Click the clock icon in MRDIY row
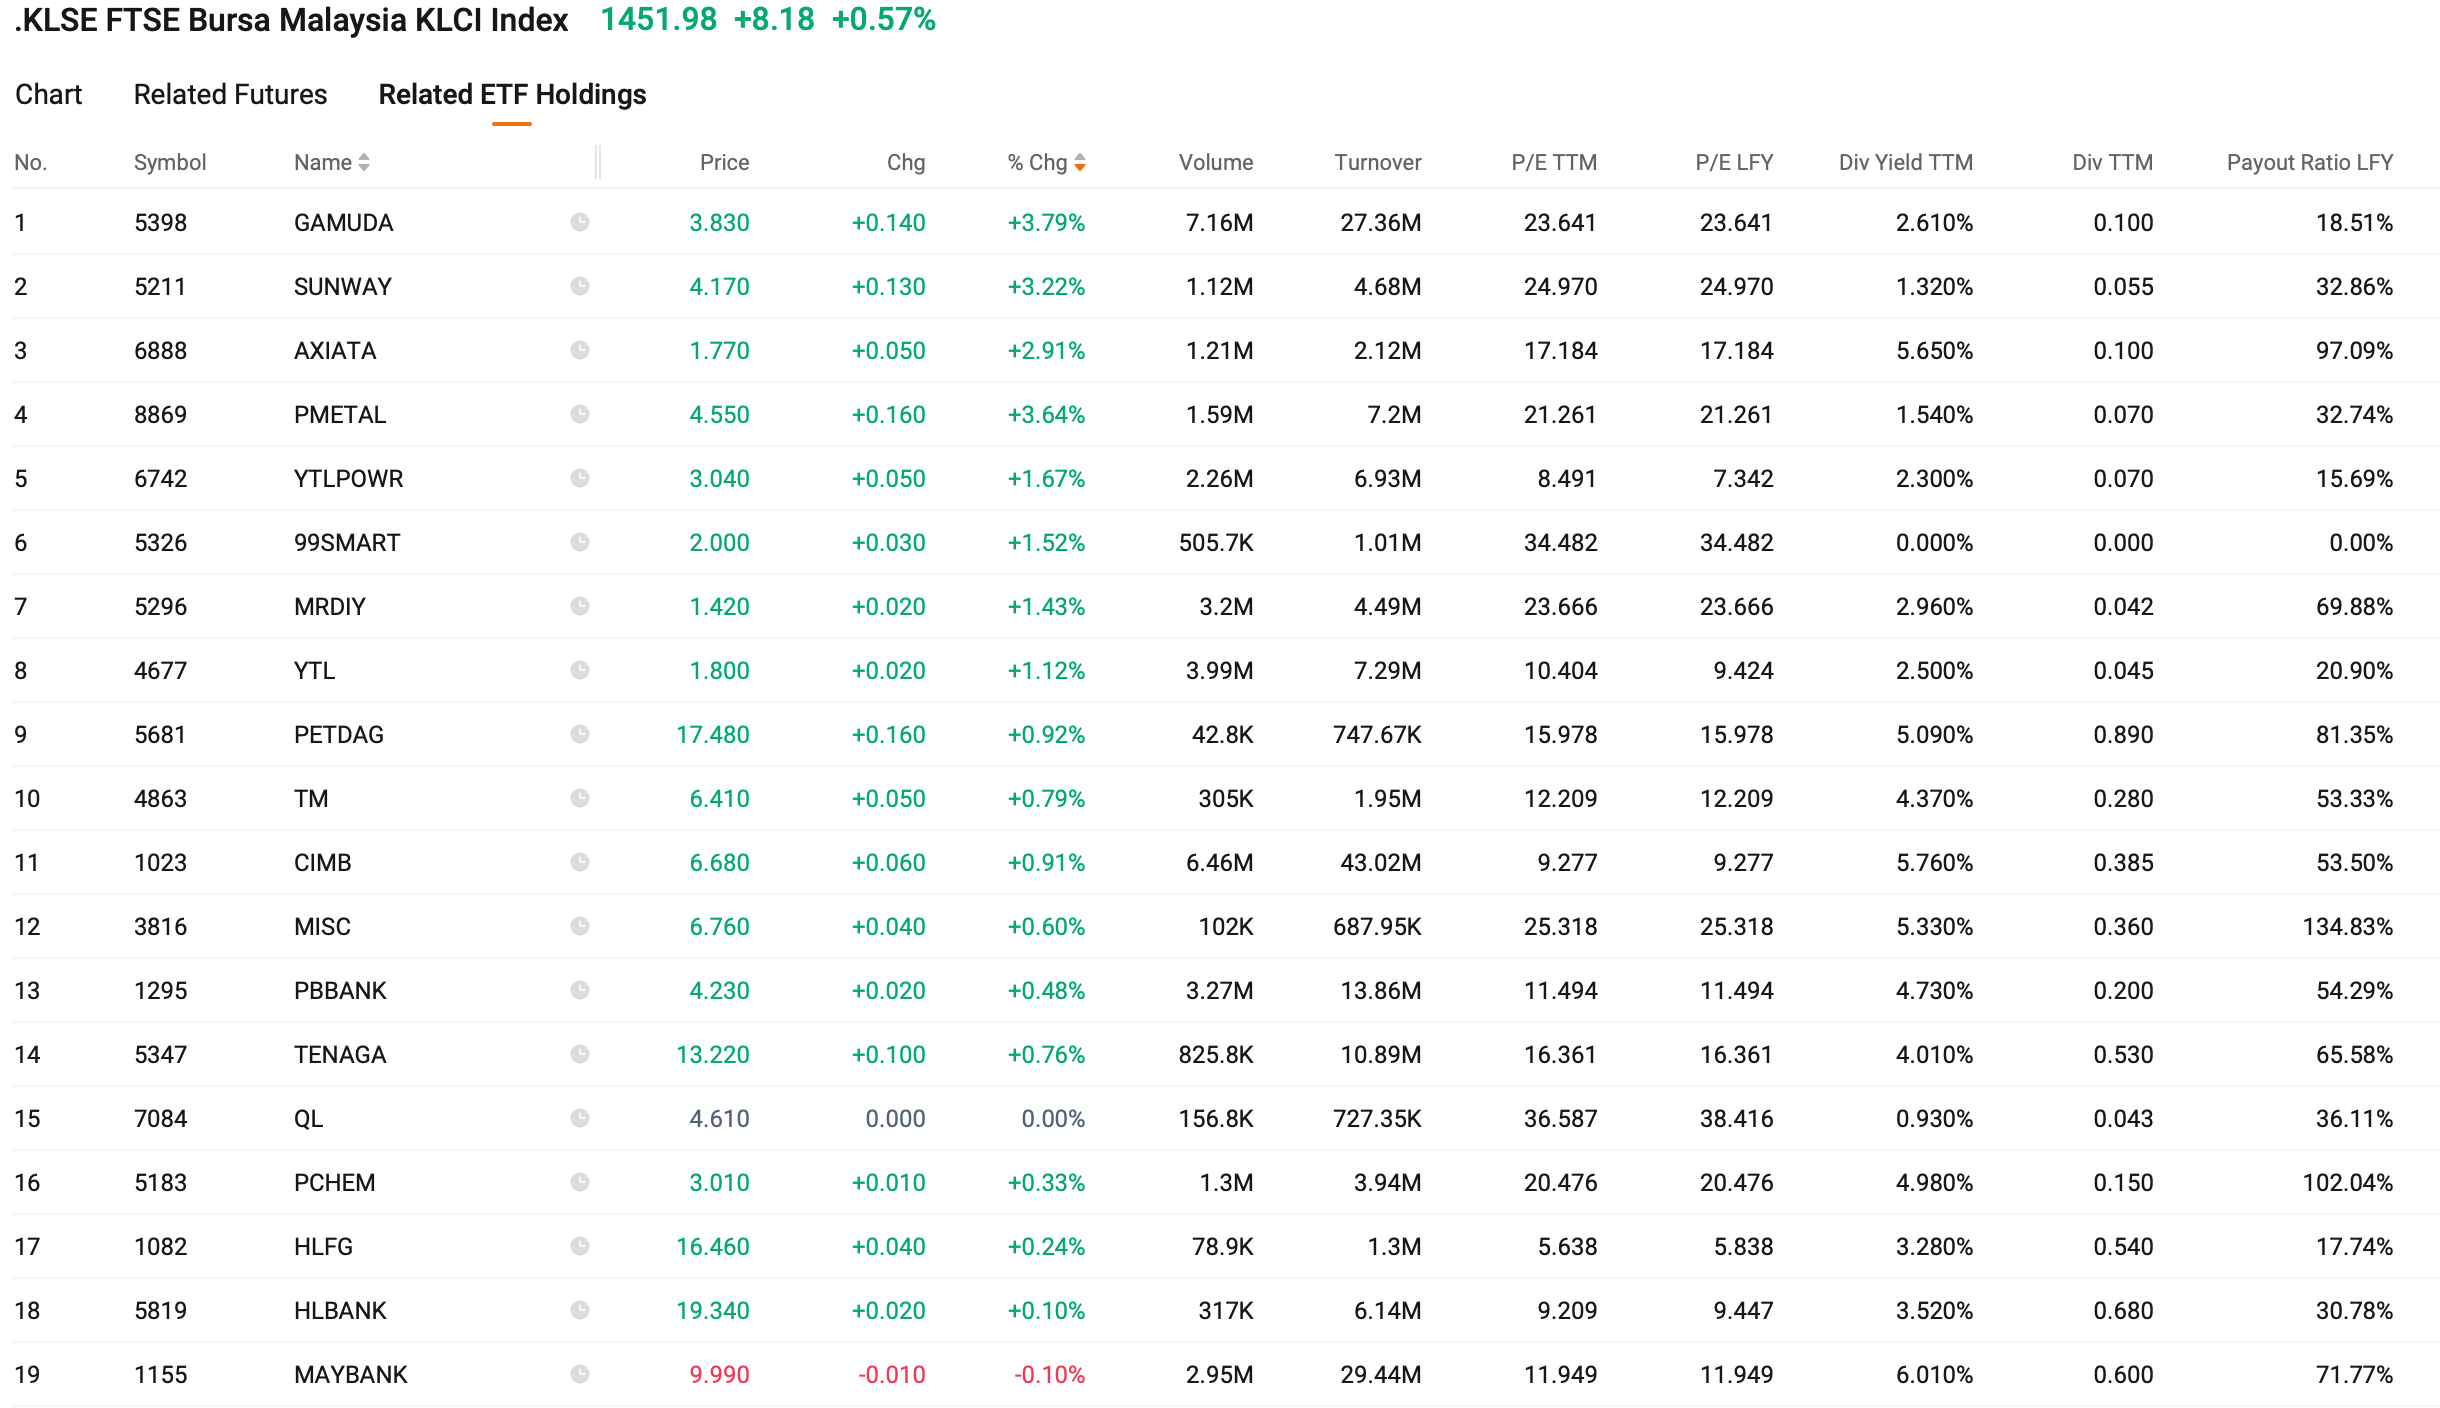 [580, 606]
